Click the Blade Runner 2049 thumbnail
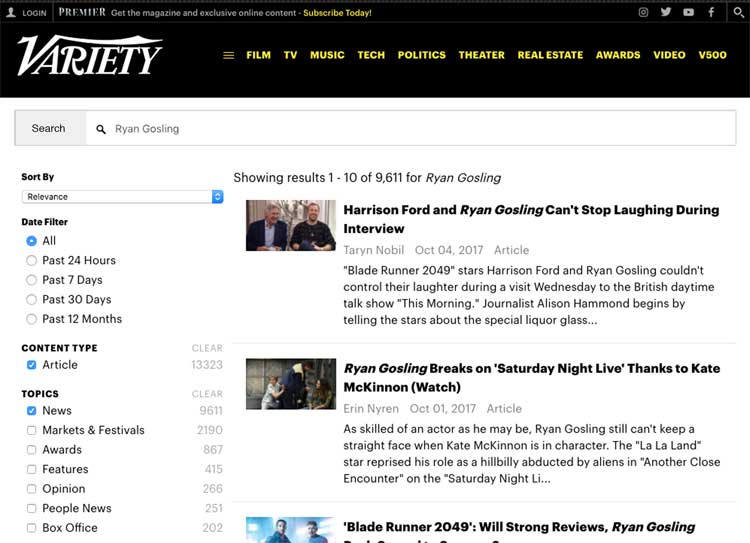Screen dimensions: 750x543 point(291,530)
